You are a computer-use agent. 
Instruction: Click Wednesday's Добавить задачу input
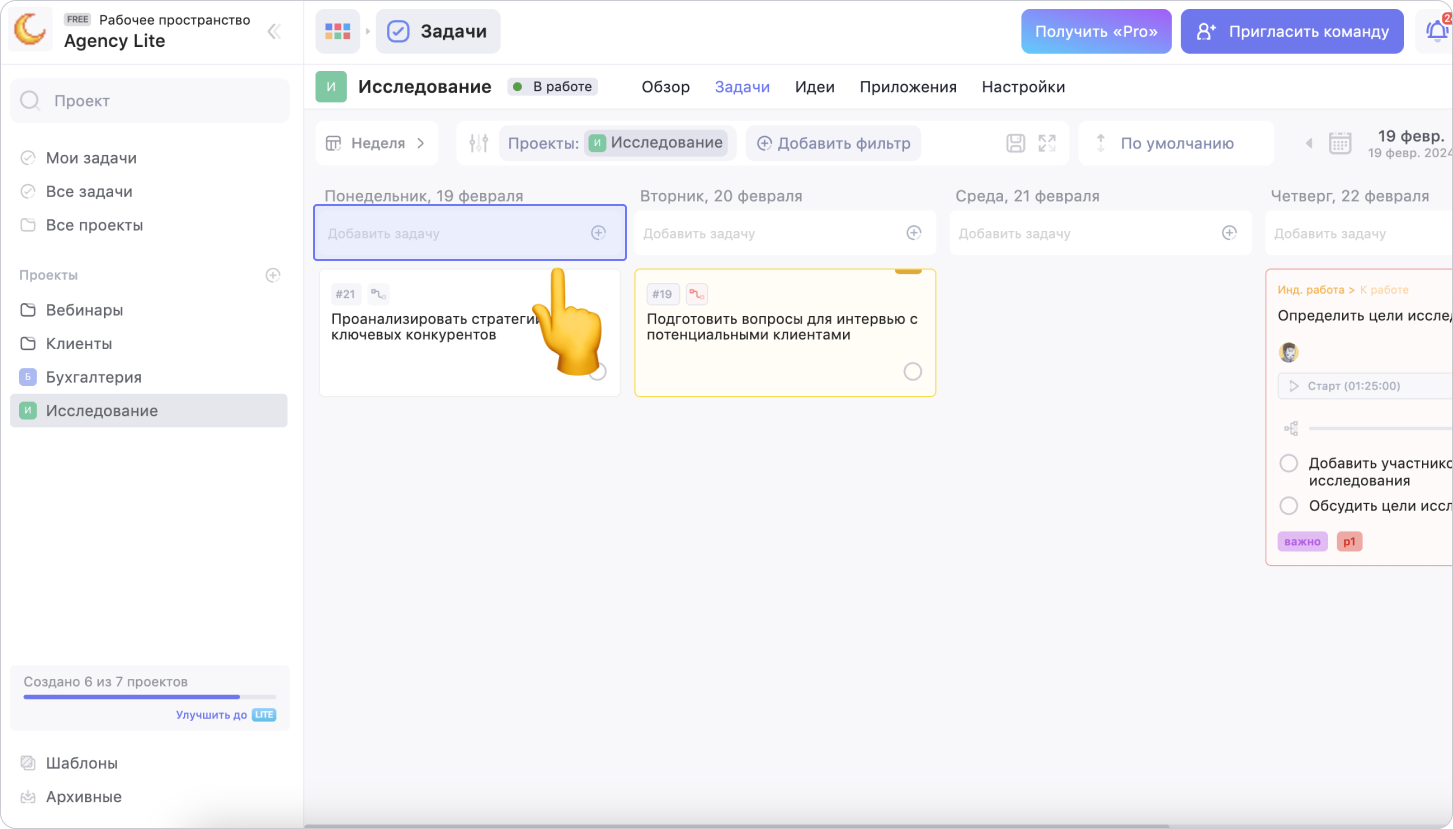pyautogui.click(x=1101, y=233)
